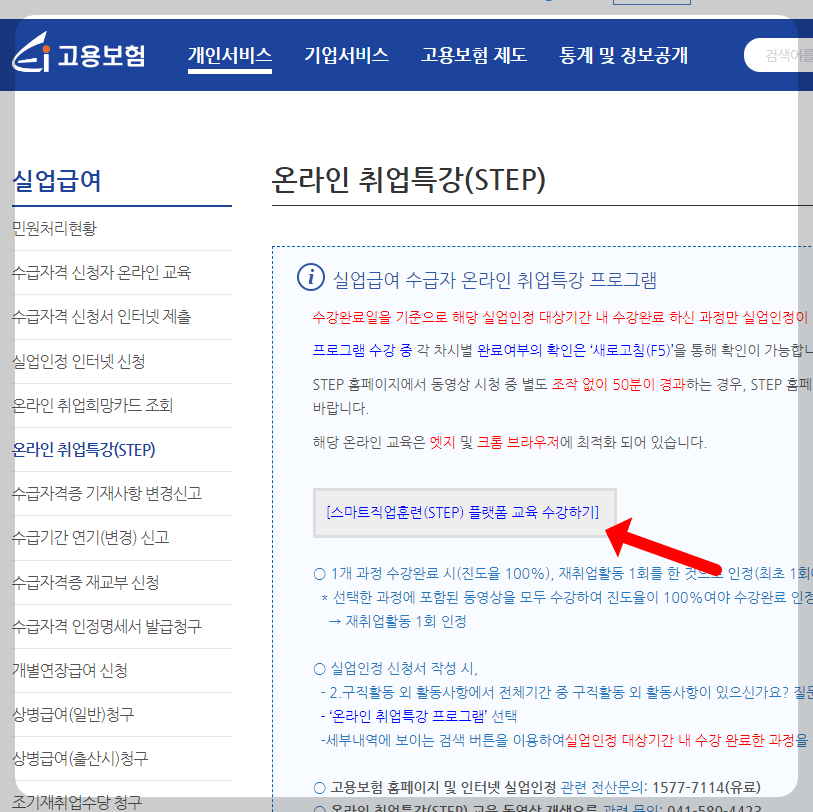Click the info icon beside program title
Screen dimensions: 813x812
(x=311, y=277)
